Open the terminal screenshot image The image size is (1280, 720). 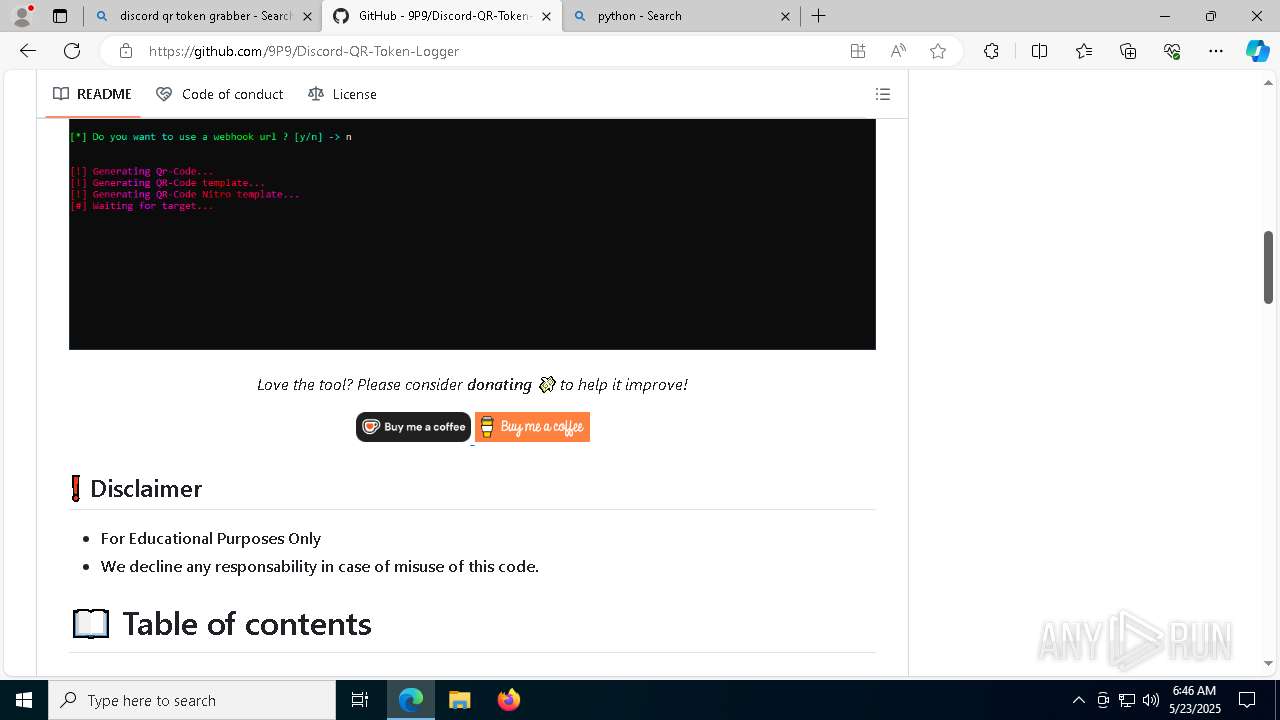coord(472,234)
